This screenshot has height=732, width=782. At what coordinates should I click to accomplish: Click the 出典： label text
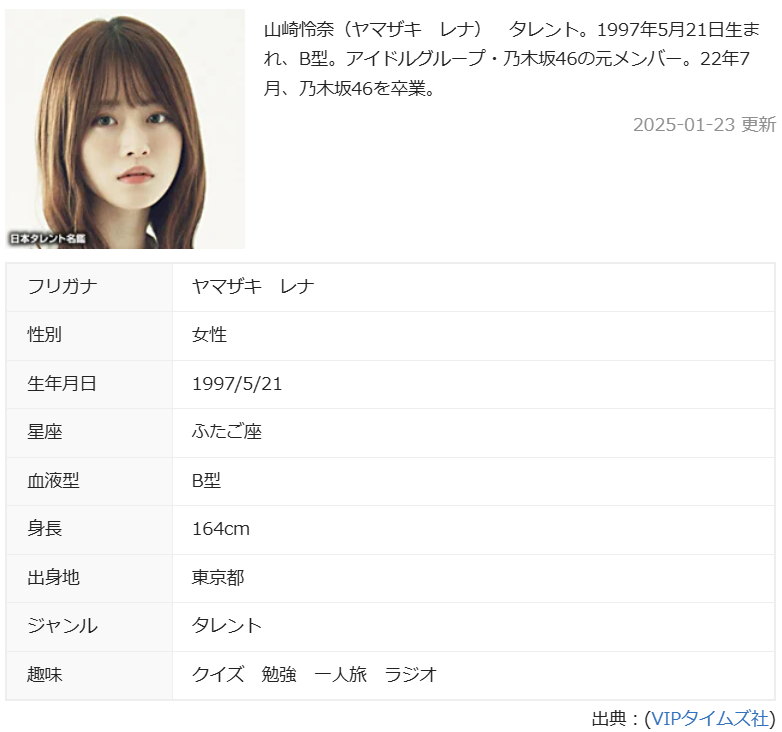coord(616,719)
